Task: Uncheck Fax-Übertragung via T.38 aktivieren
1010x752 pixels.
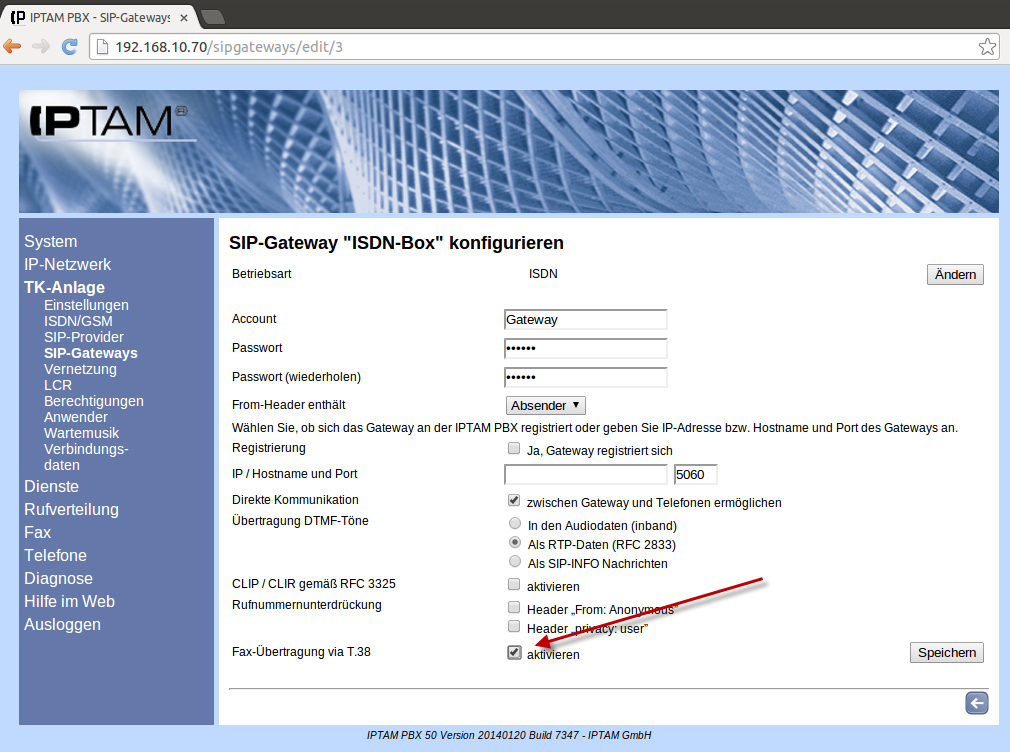Action: tap(514, 652)
